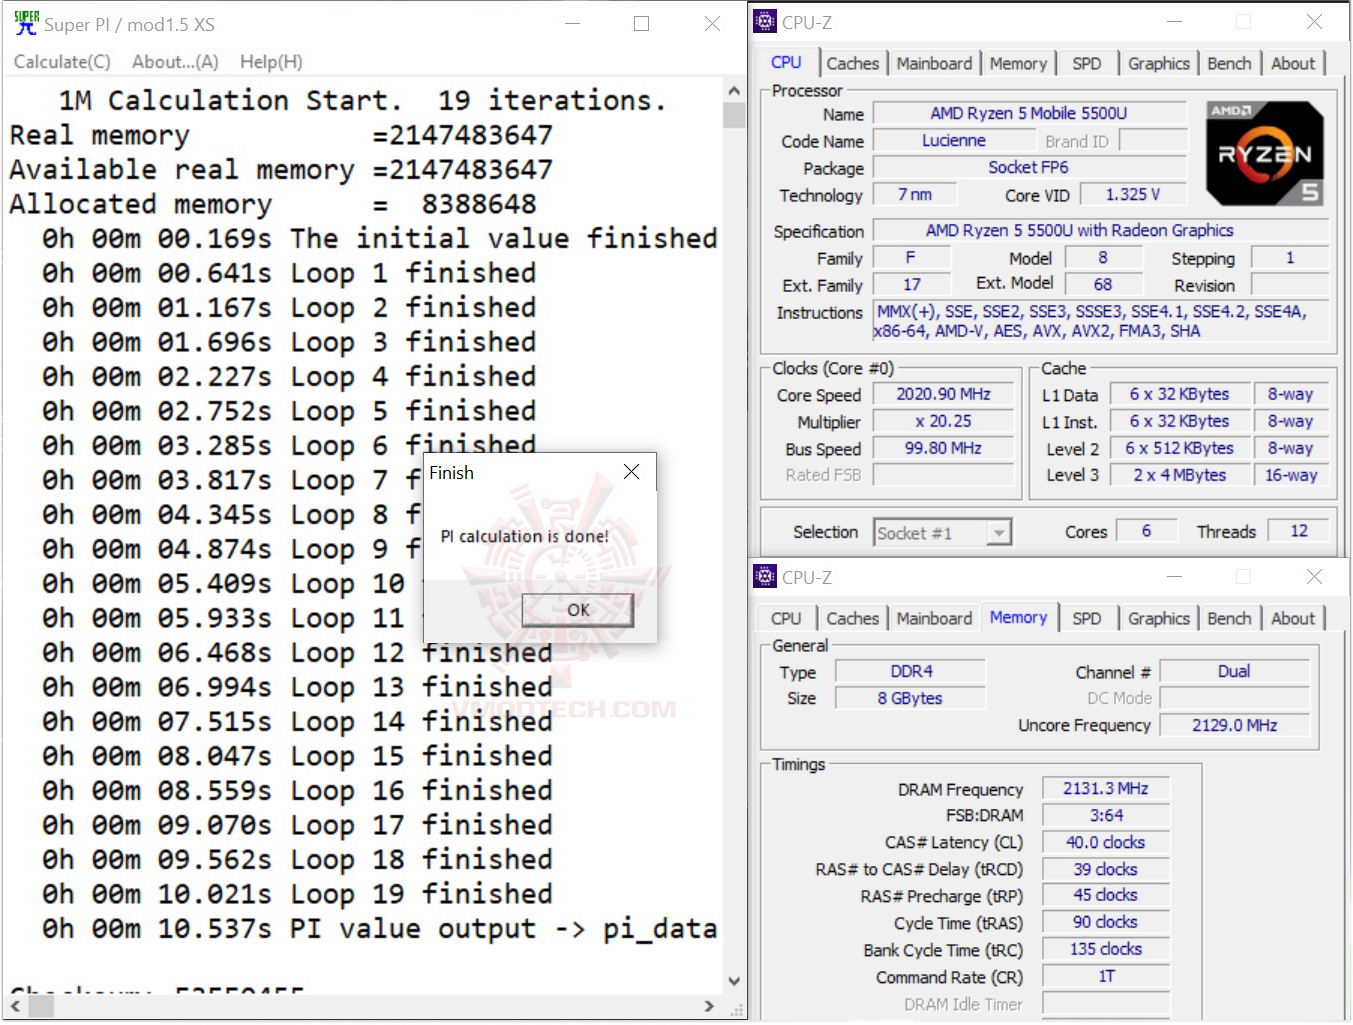Switch to Caches tab in the top CPU-Z window

point(853,63)
